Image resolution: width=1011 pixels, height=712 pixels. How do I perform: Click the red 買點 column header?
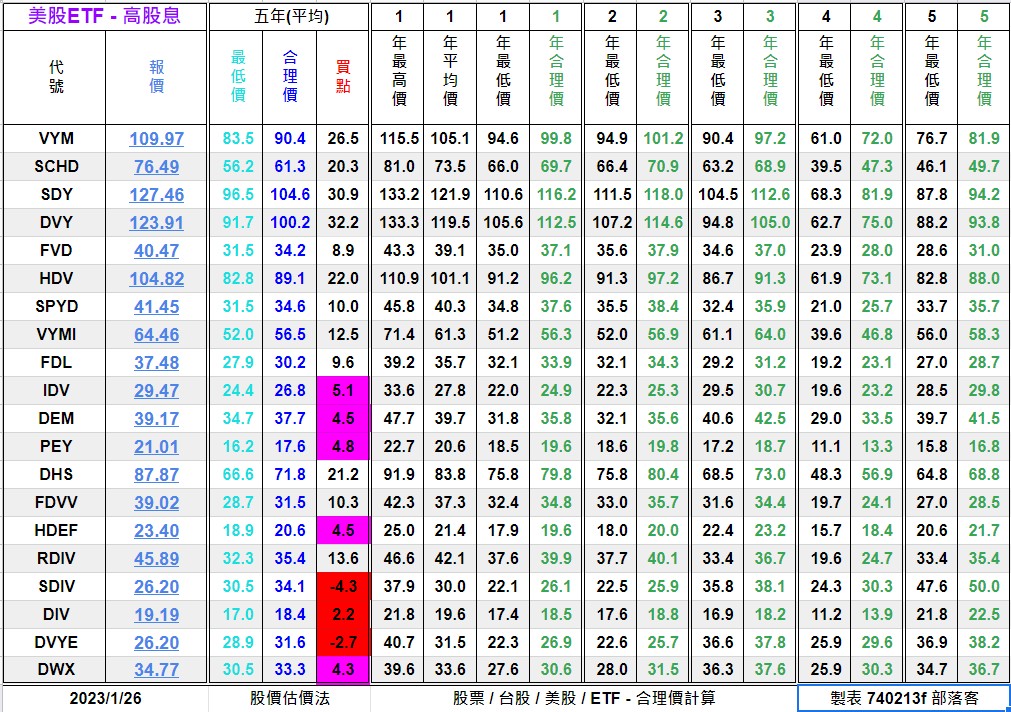click(343, 78)
